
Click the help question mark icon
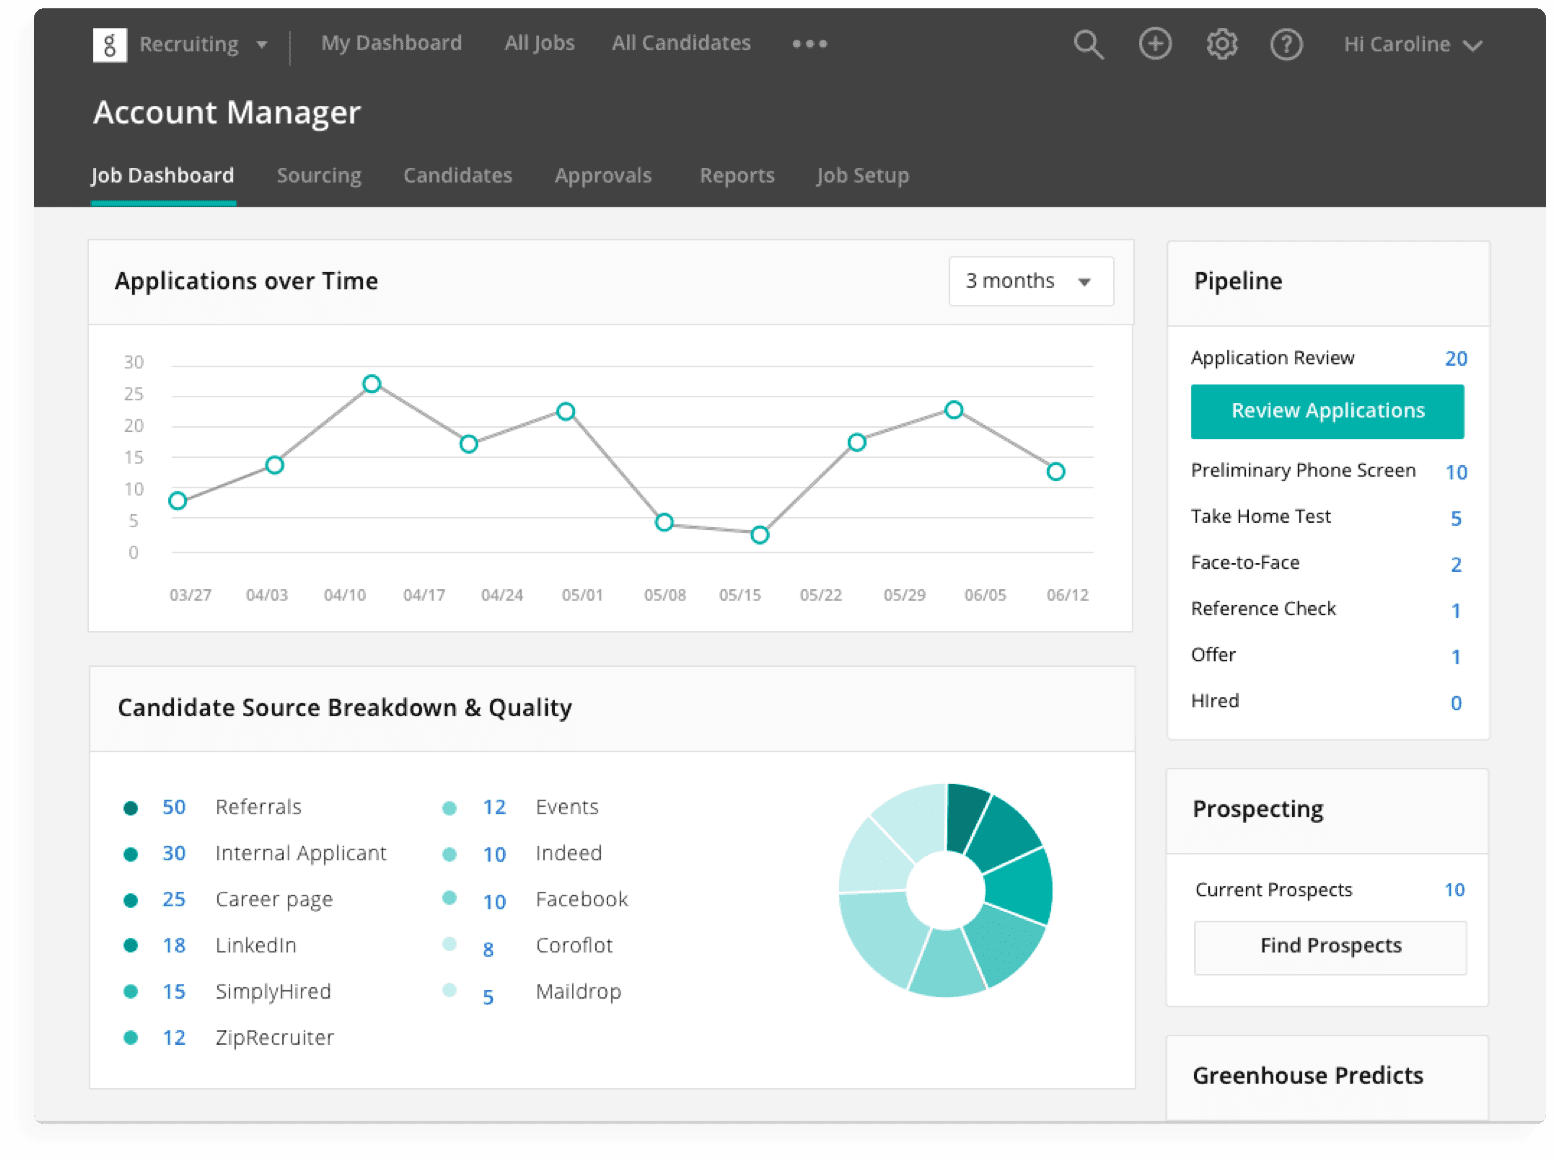1287,44
